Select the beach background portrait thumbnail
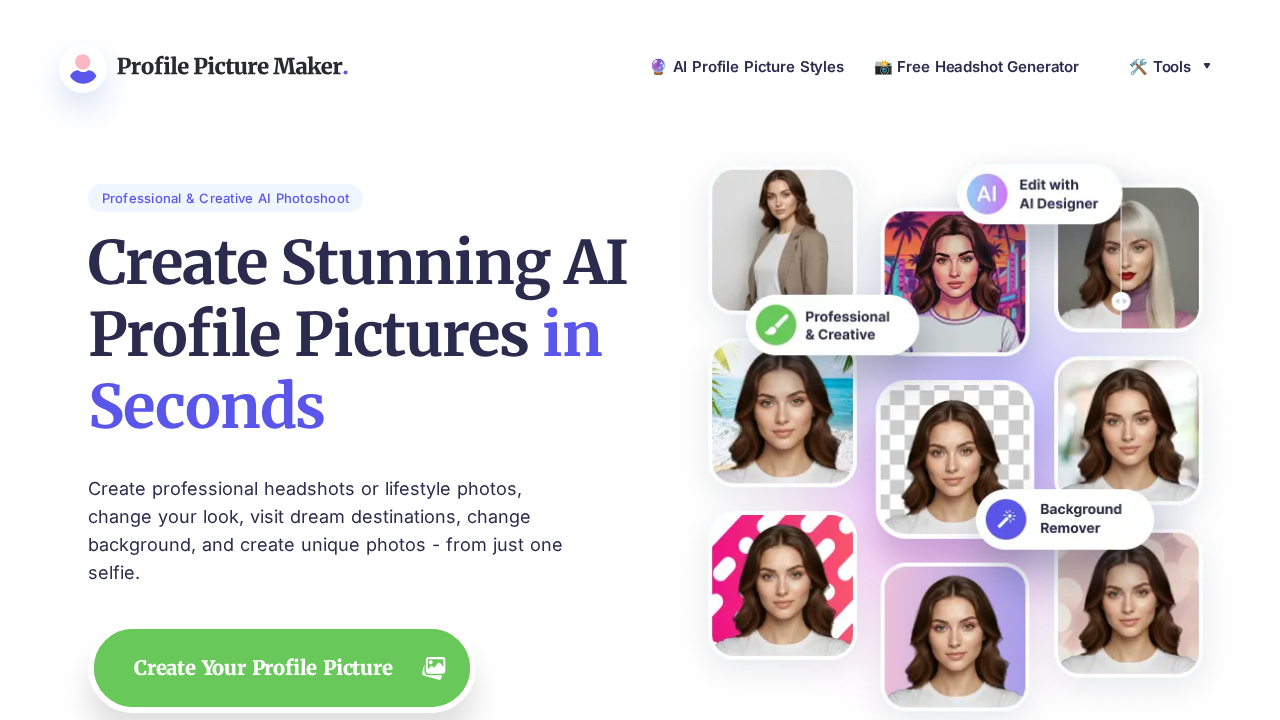 [x=782, y=413]
